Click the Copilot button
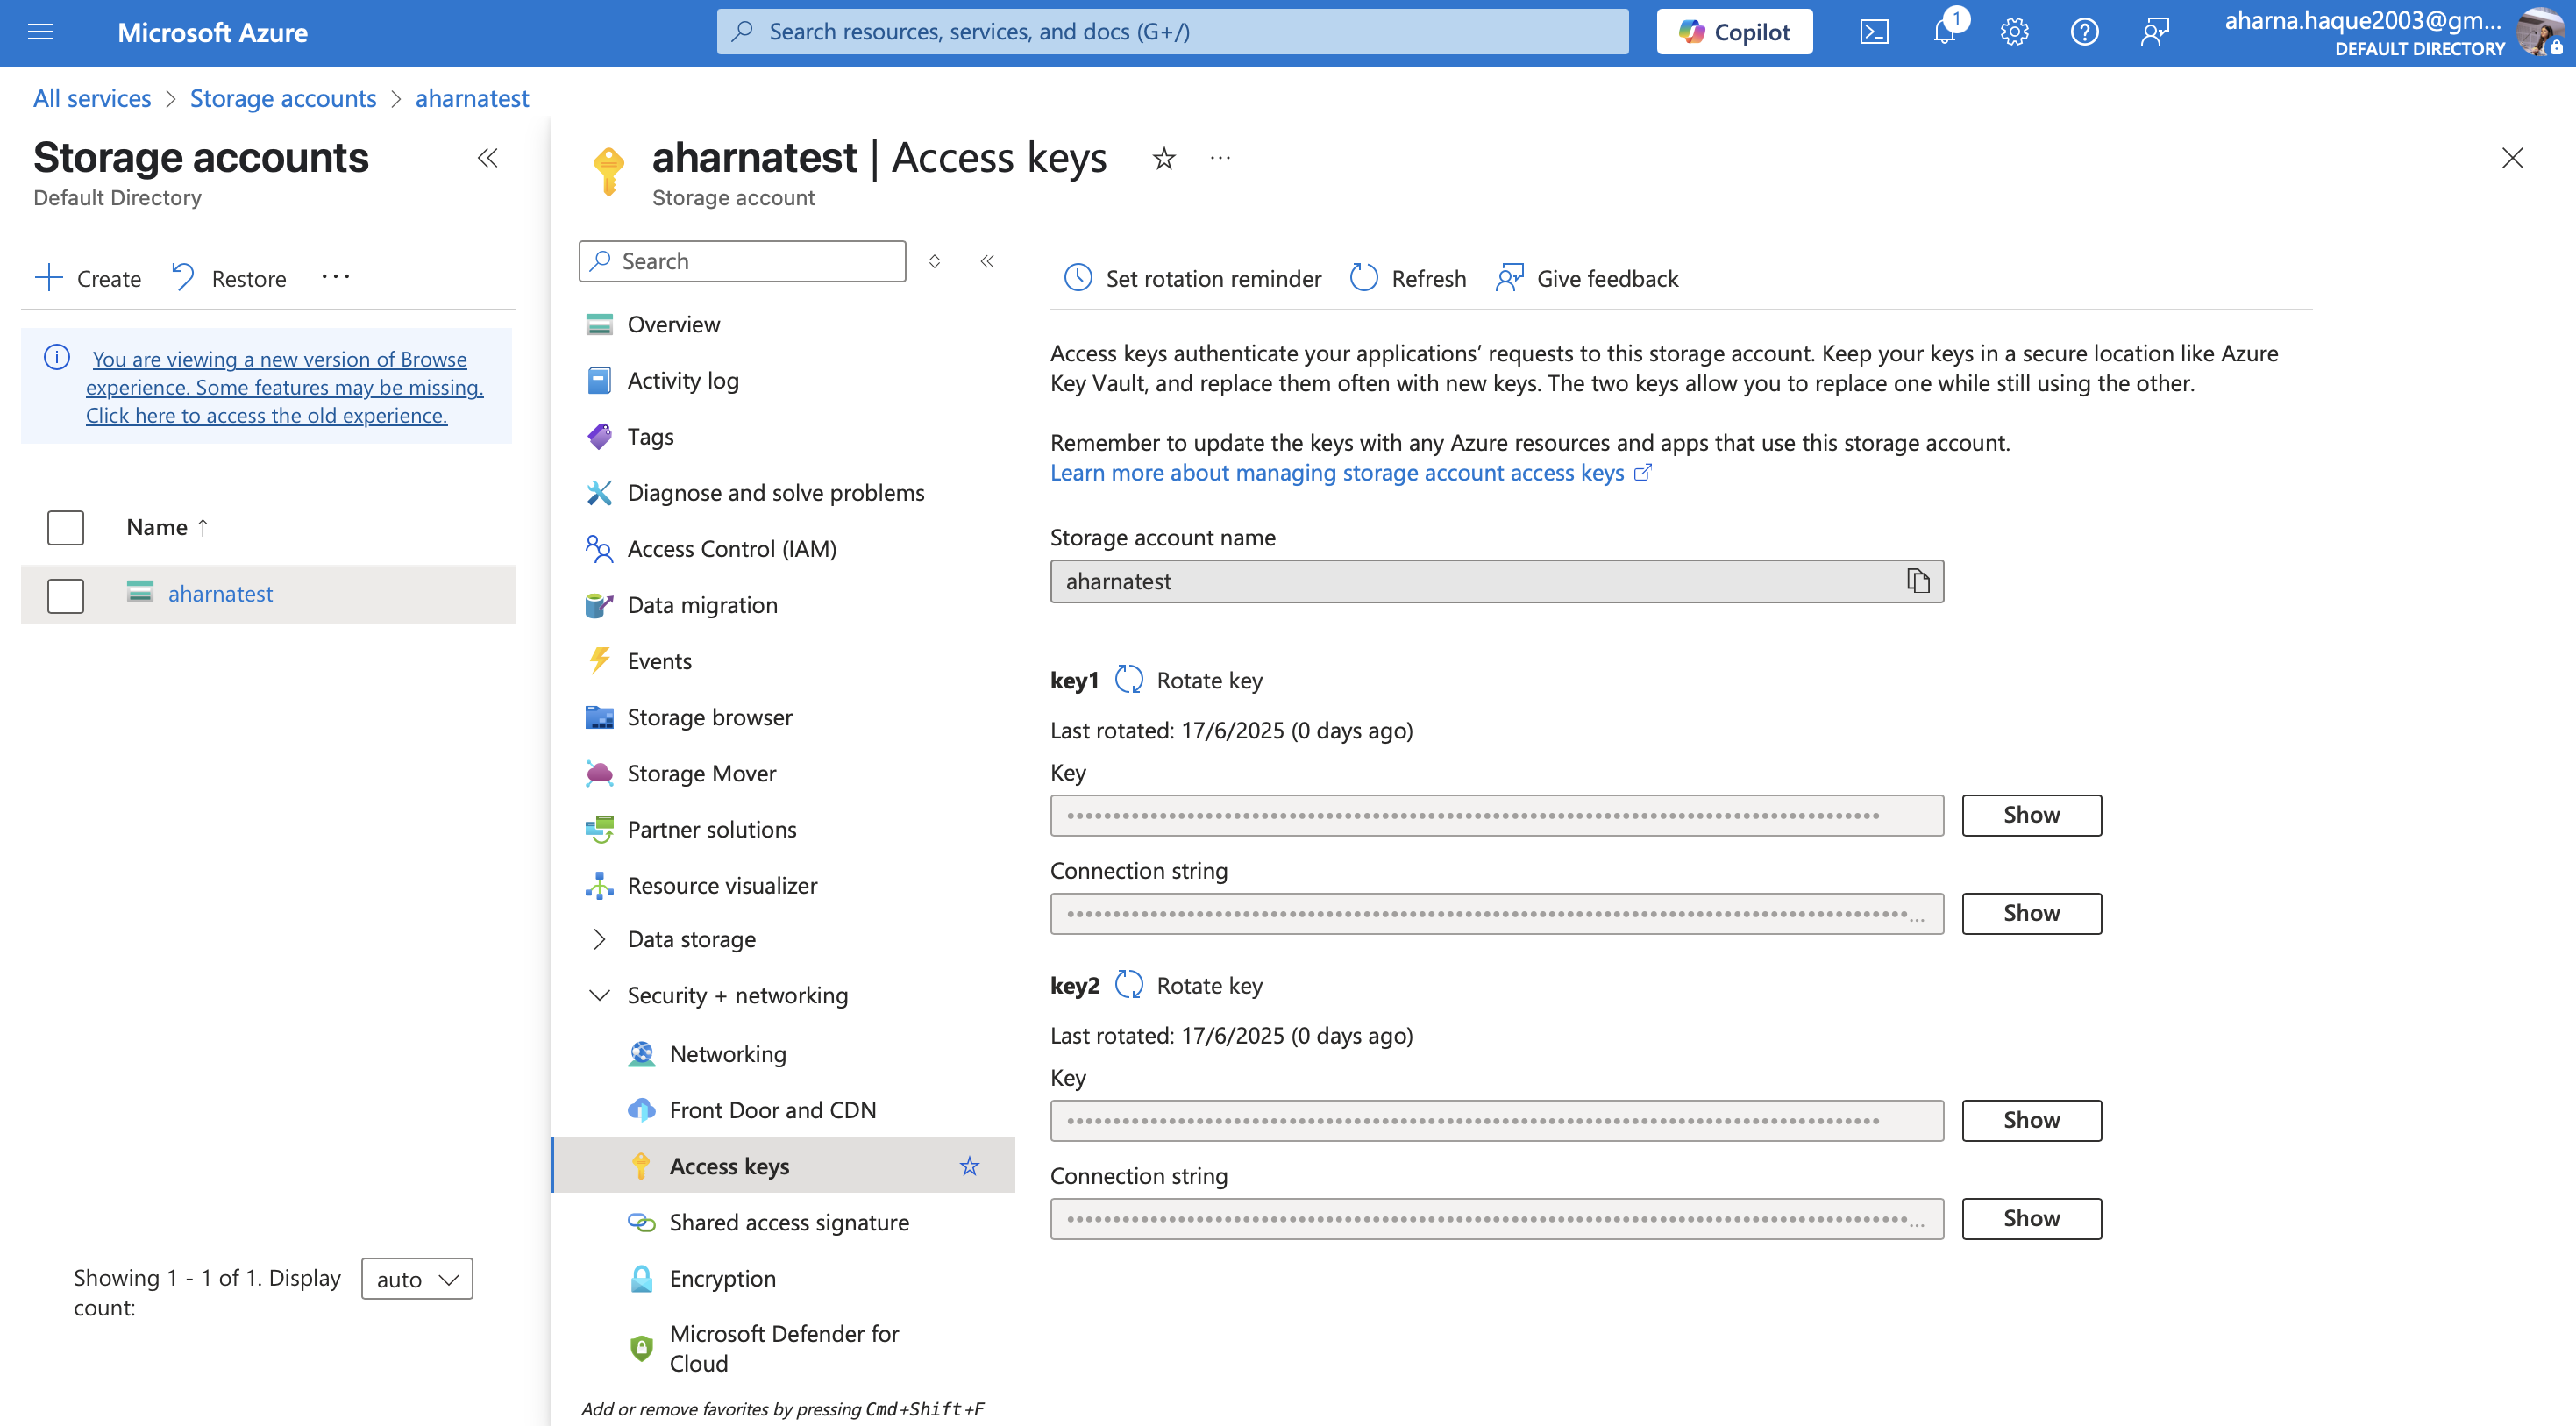The width and height of the screenshot is (2576, 1426). pos(1734,32)
